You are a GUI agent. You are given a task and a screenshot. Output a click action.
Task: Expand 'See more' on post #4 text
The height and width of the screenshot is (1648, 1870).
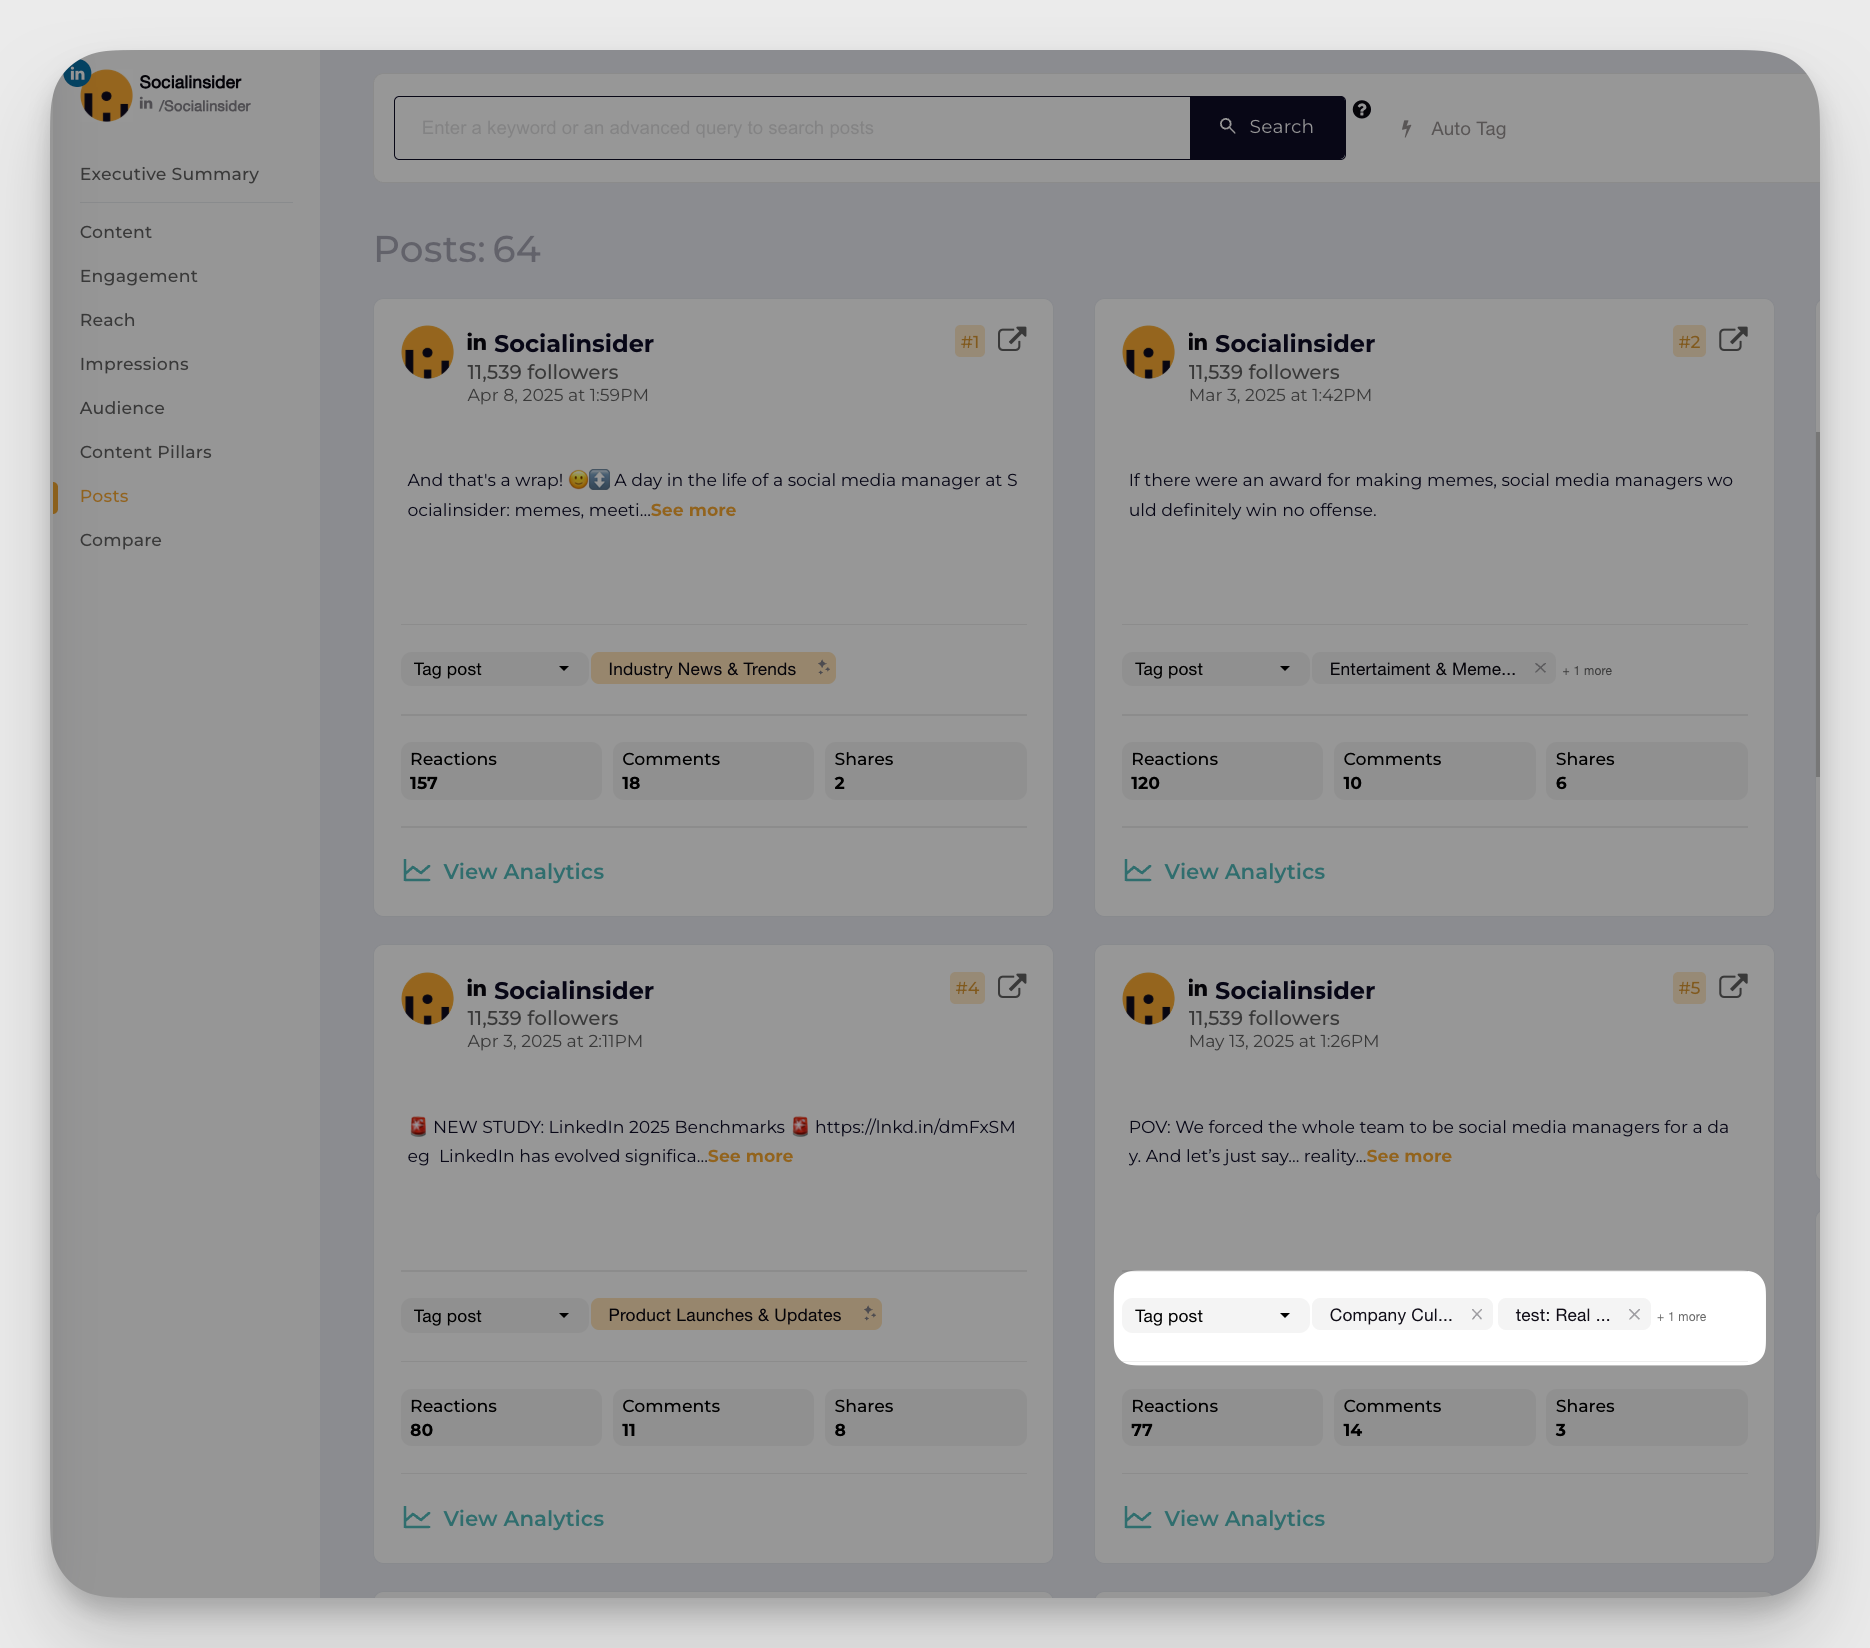[x=750, y=1156]
